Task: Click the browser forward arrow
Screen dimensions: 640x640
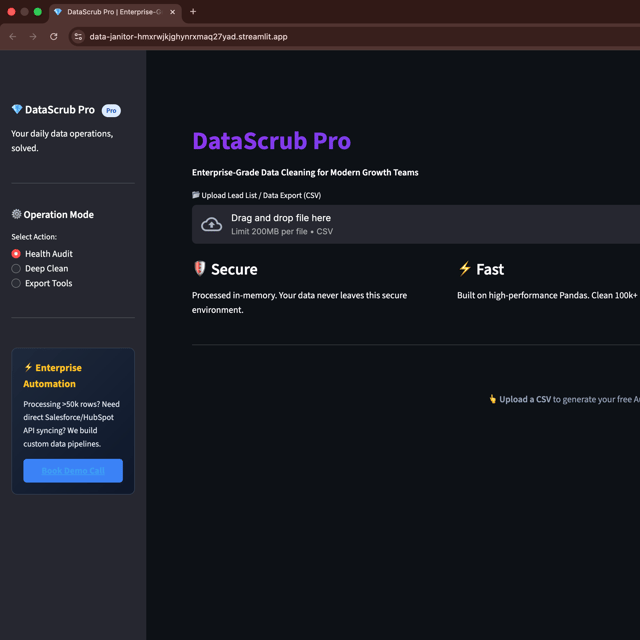Action: pos(33,37)
